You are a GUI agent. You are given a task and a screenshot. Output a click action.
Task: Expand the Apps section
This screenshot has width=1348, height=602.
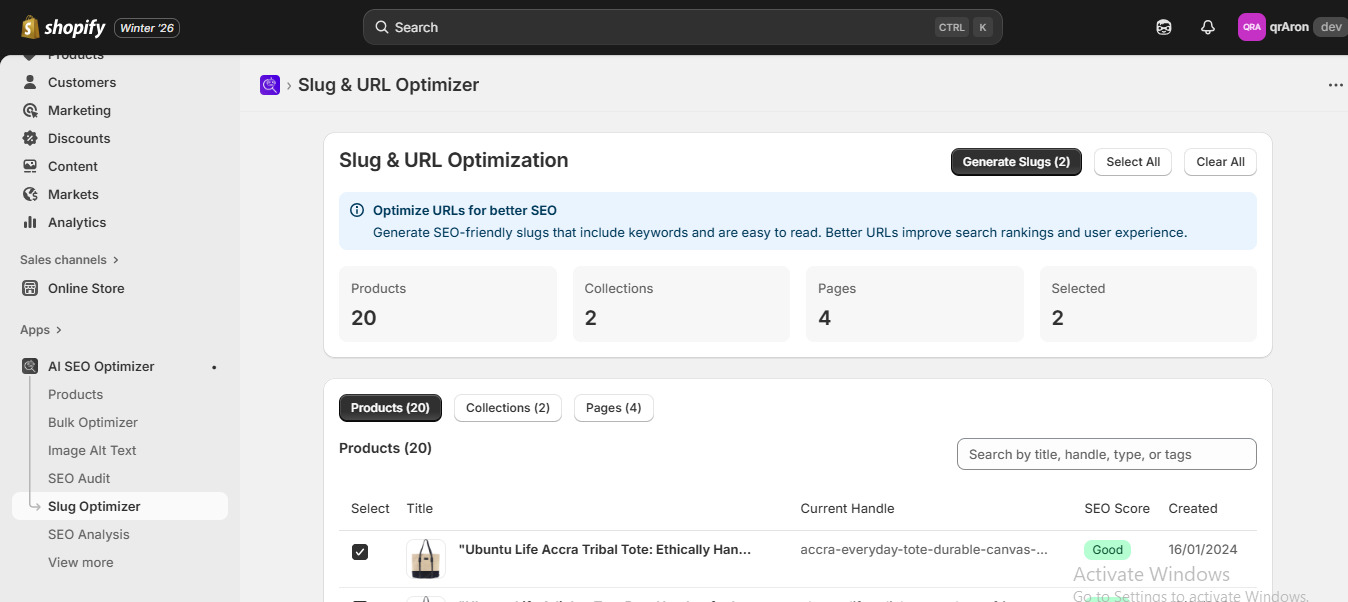(41, 329)
